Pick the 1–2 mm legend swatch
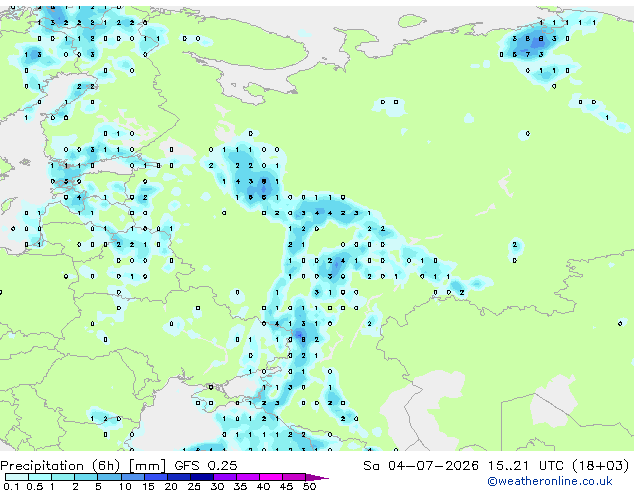634x490 pixels. click(63, 477)
